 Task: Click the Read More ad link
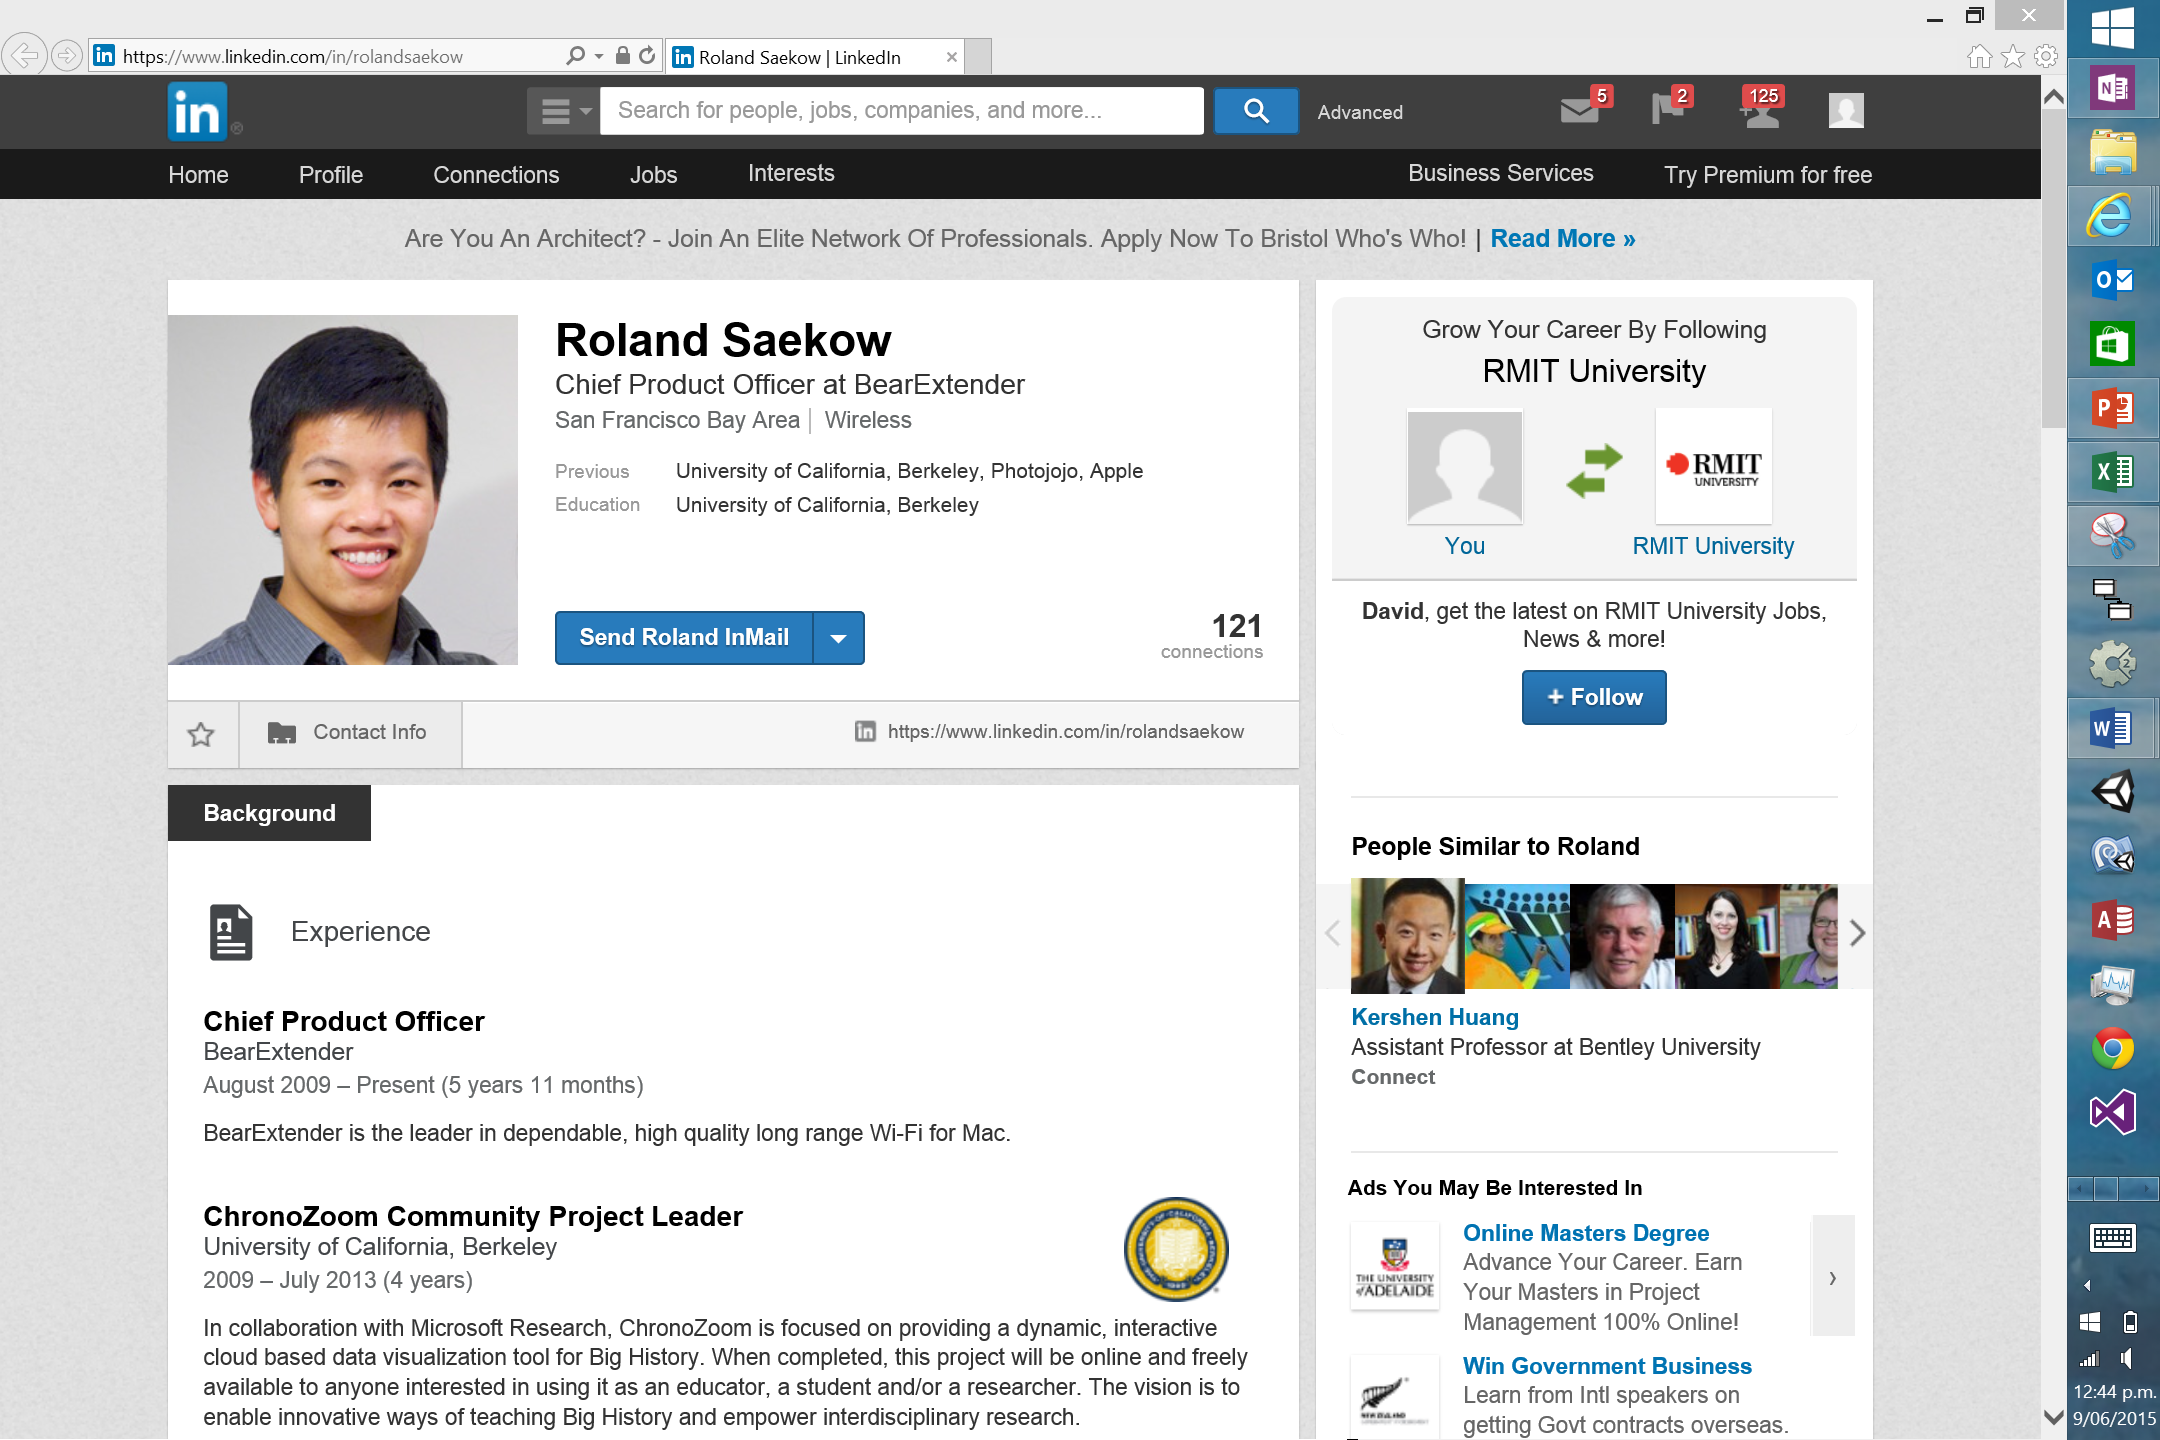pyautogui.click(x=1562, y=239)
